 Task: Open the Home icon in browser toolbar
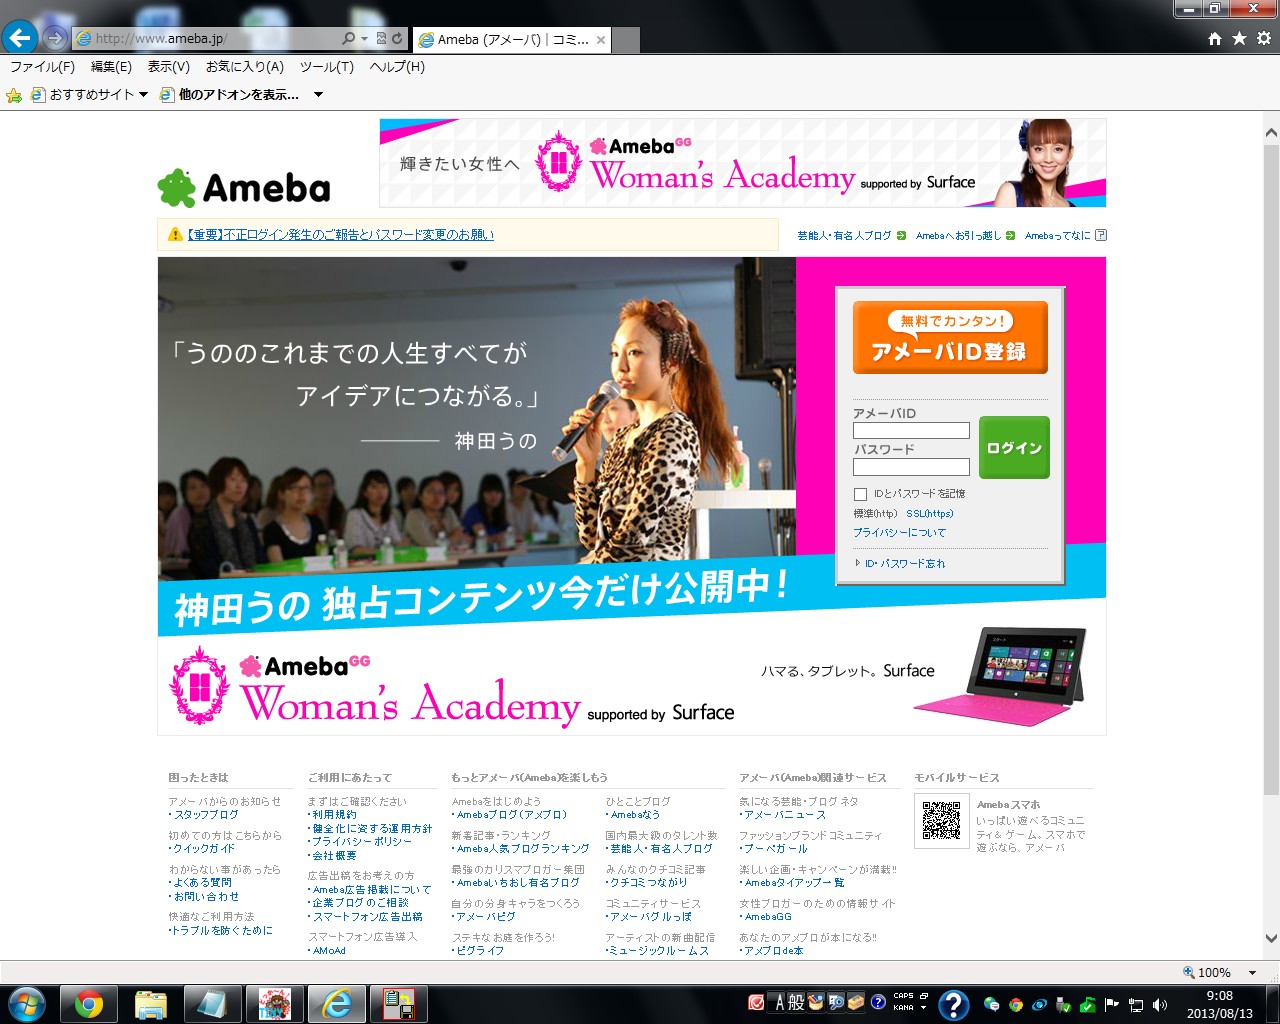pyautogui.click(x=1215, y=38)
